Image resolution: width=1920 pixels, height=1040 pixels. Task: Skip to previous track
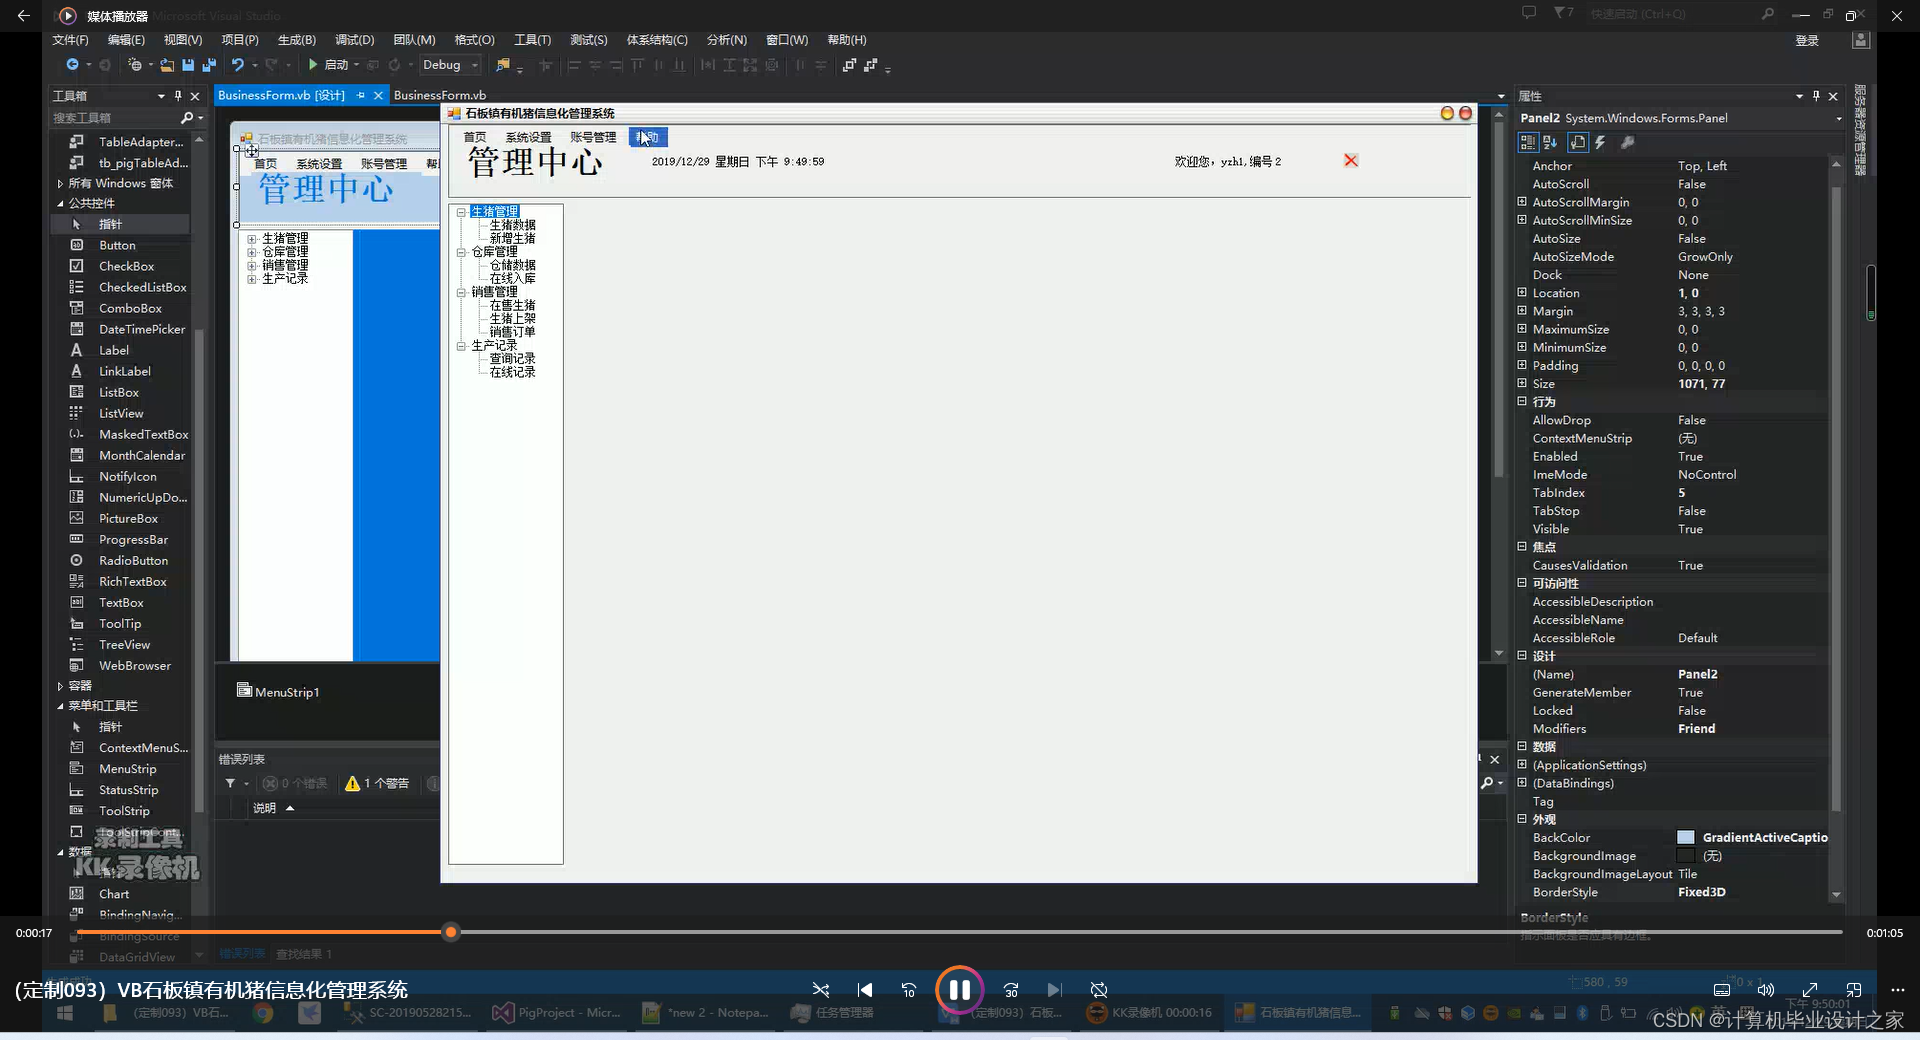[x=865, y=990]
